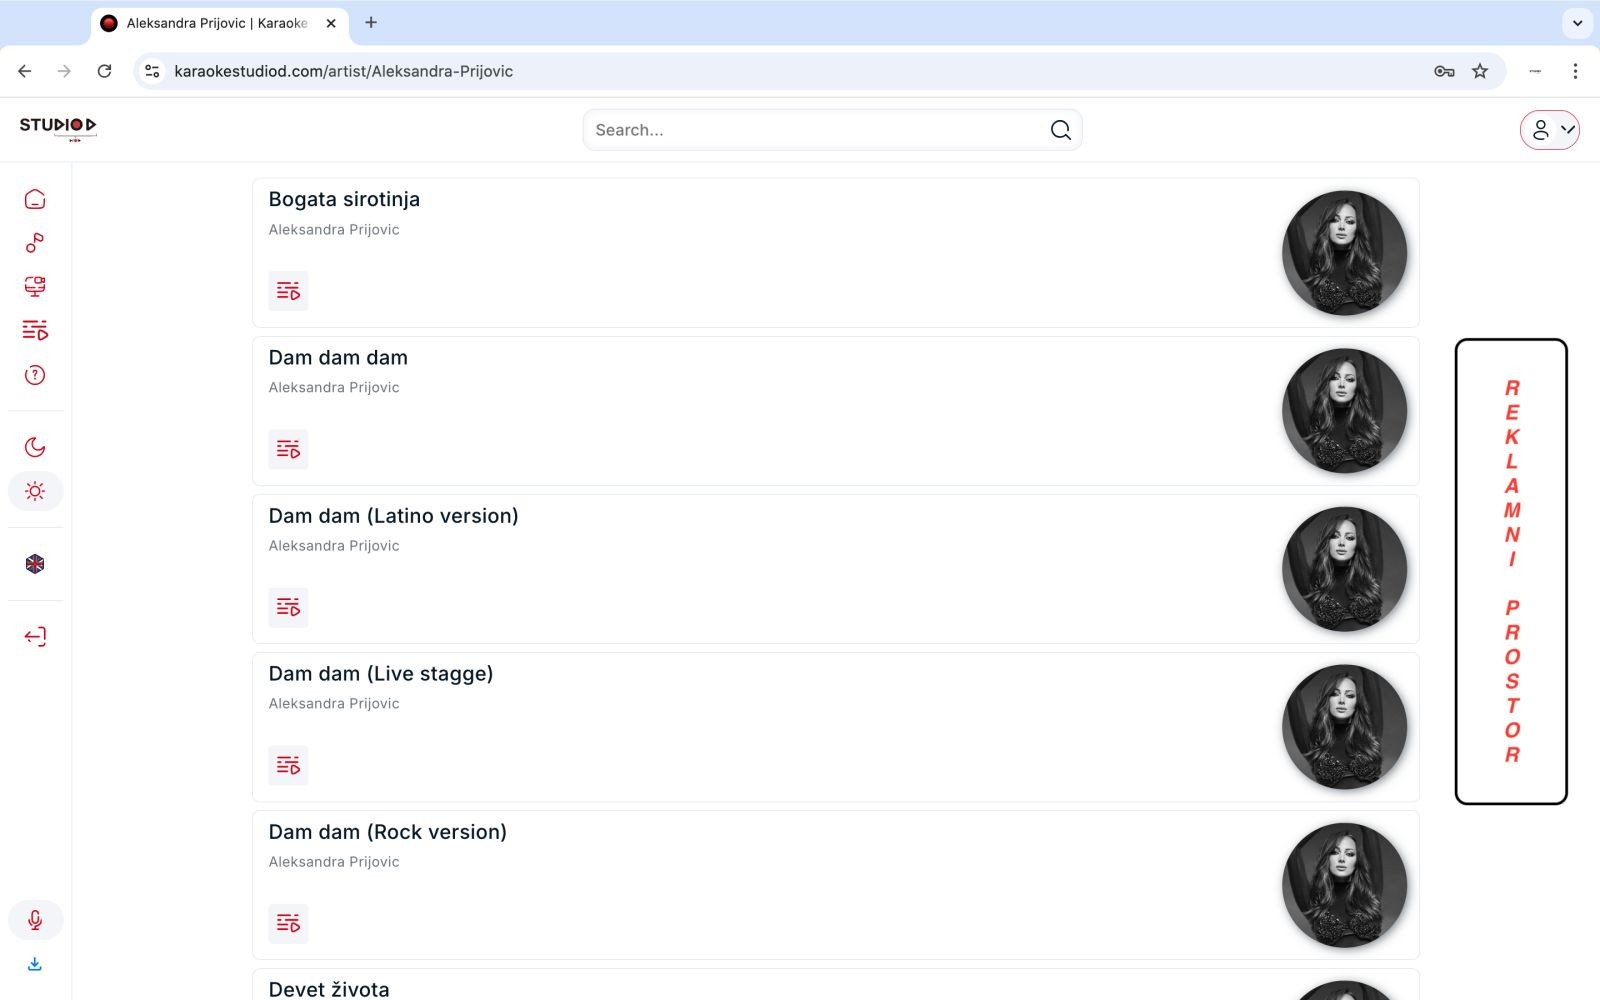
Task: Open a new browser tab
Action: click(371, 23)
